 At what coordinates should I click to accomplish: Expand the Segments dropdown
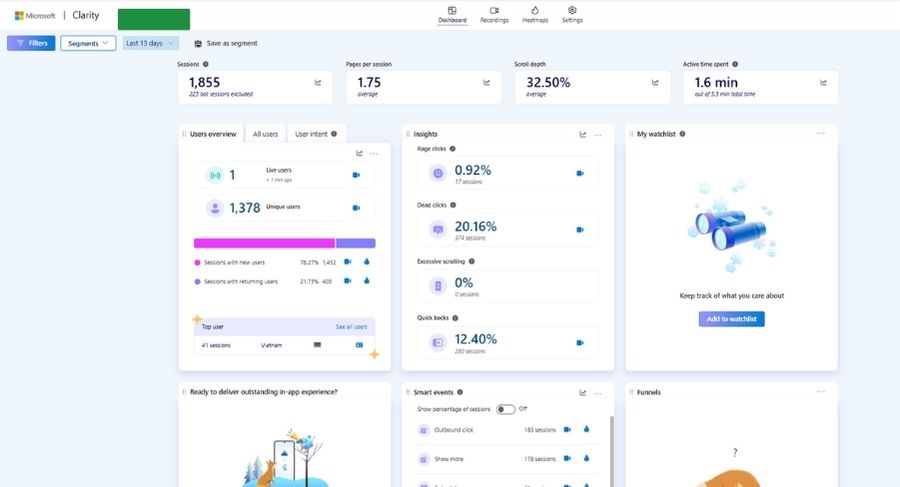(88, 43)
